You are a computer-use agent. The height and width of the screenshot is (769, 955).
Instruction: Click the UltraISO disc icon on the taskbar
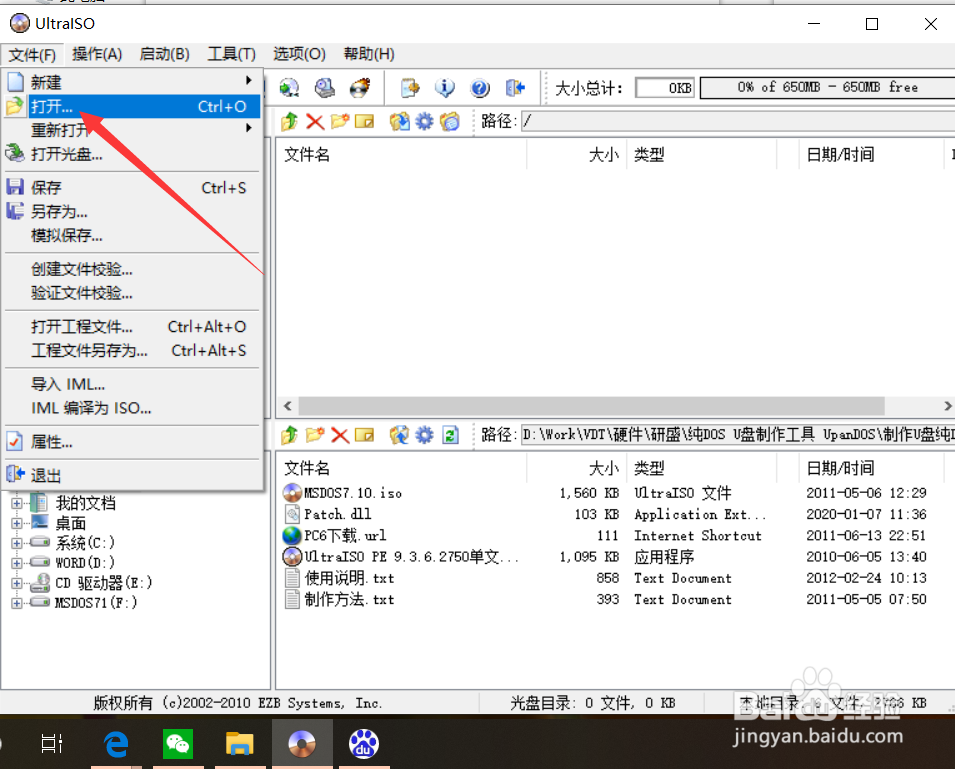(302, 743)
